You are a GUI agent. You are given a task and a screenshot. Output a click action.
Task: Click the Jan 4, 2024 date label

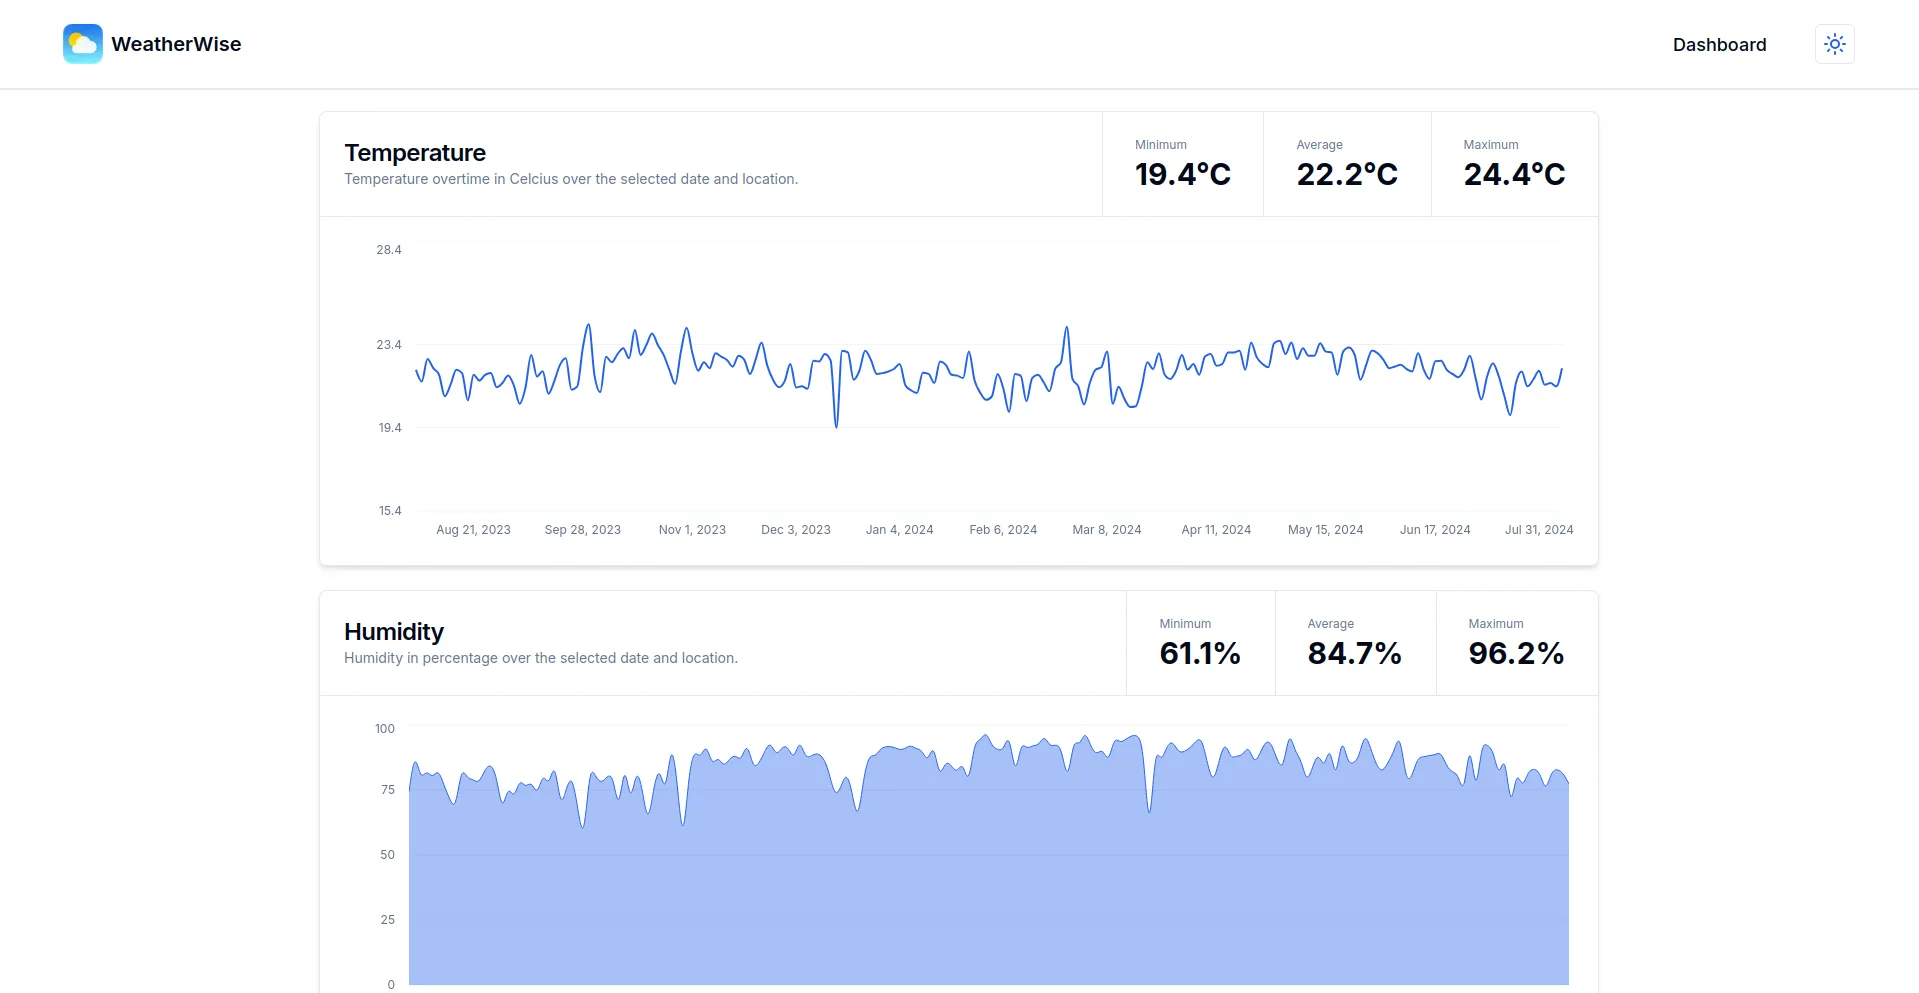click(899, 529)
